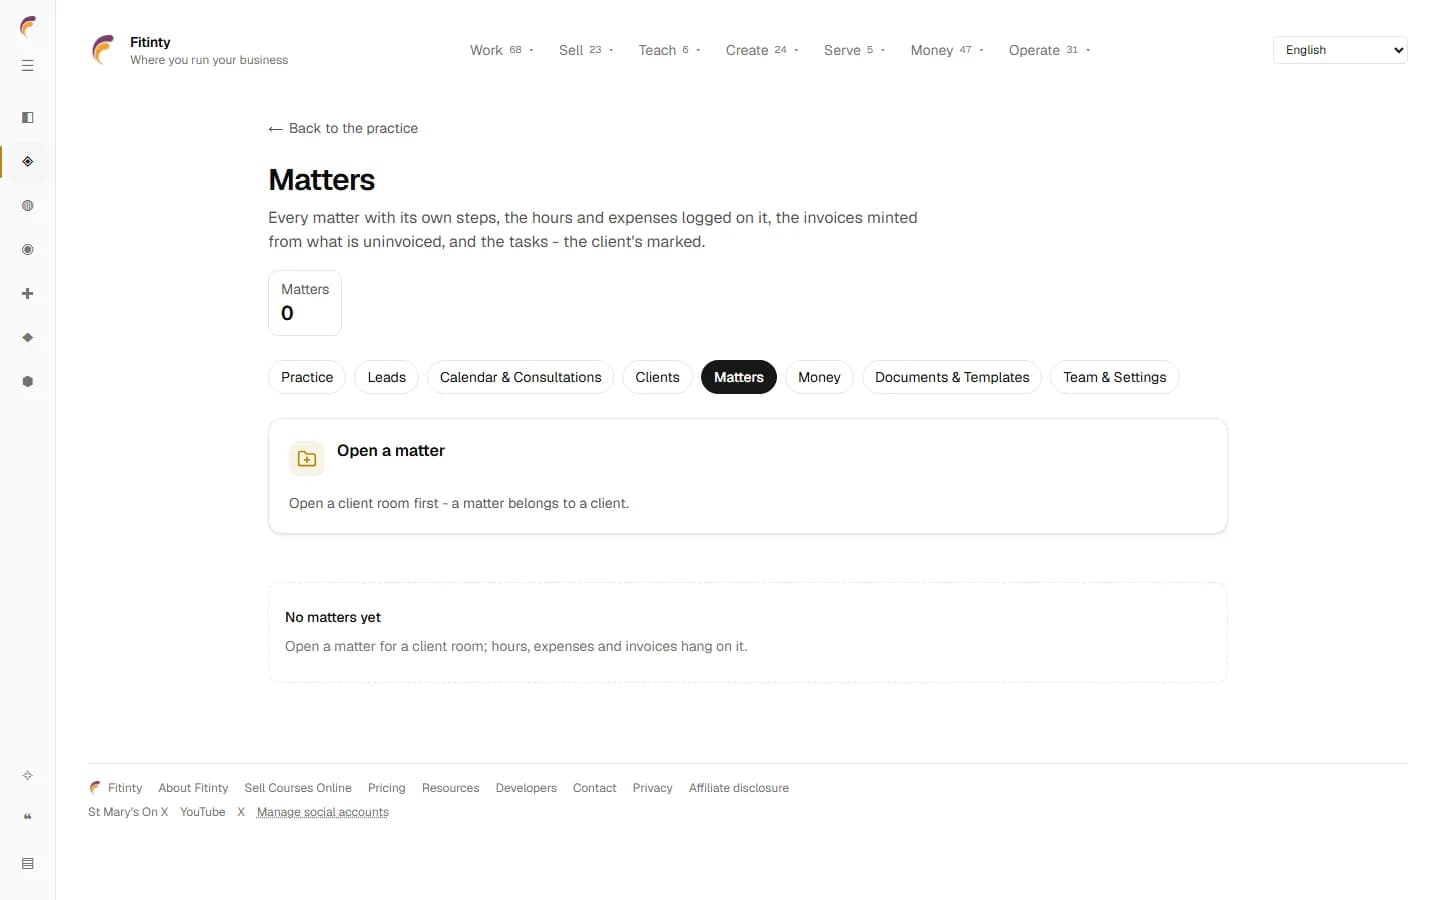Open the About Fitinty footer link
The height and width of the screenshot is (900, 1440).
coord(193,788)
